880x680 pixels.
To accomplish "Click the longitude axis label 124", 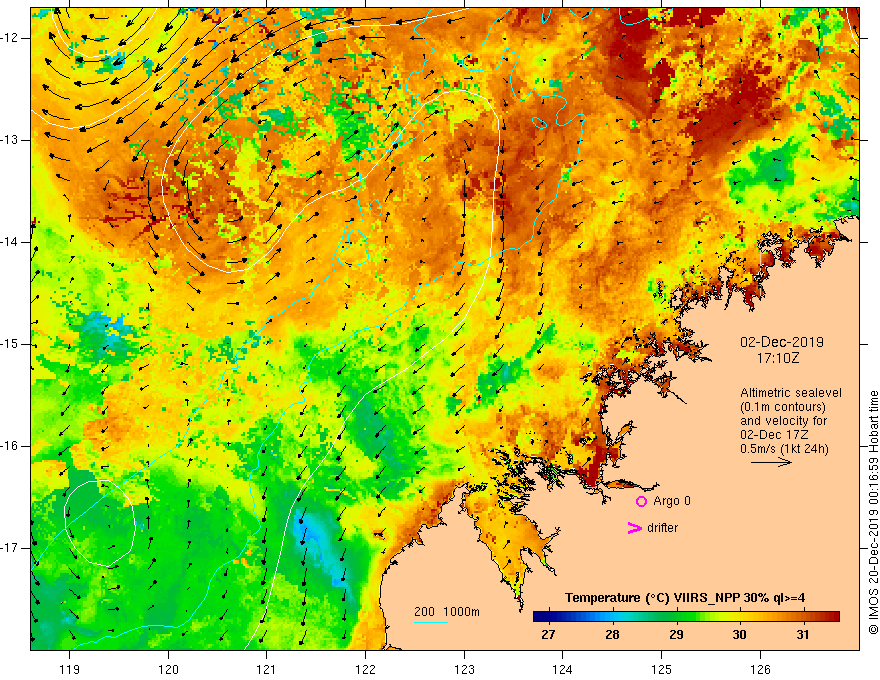I will pos(563,669).
